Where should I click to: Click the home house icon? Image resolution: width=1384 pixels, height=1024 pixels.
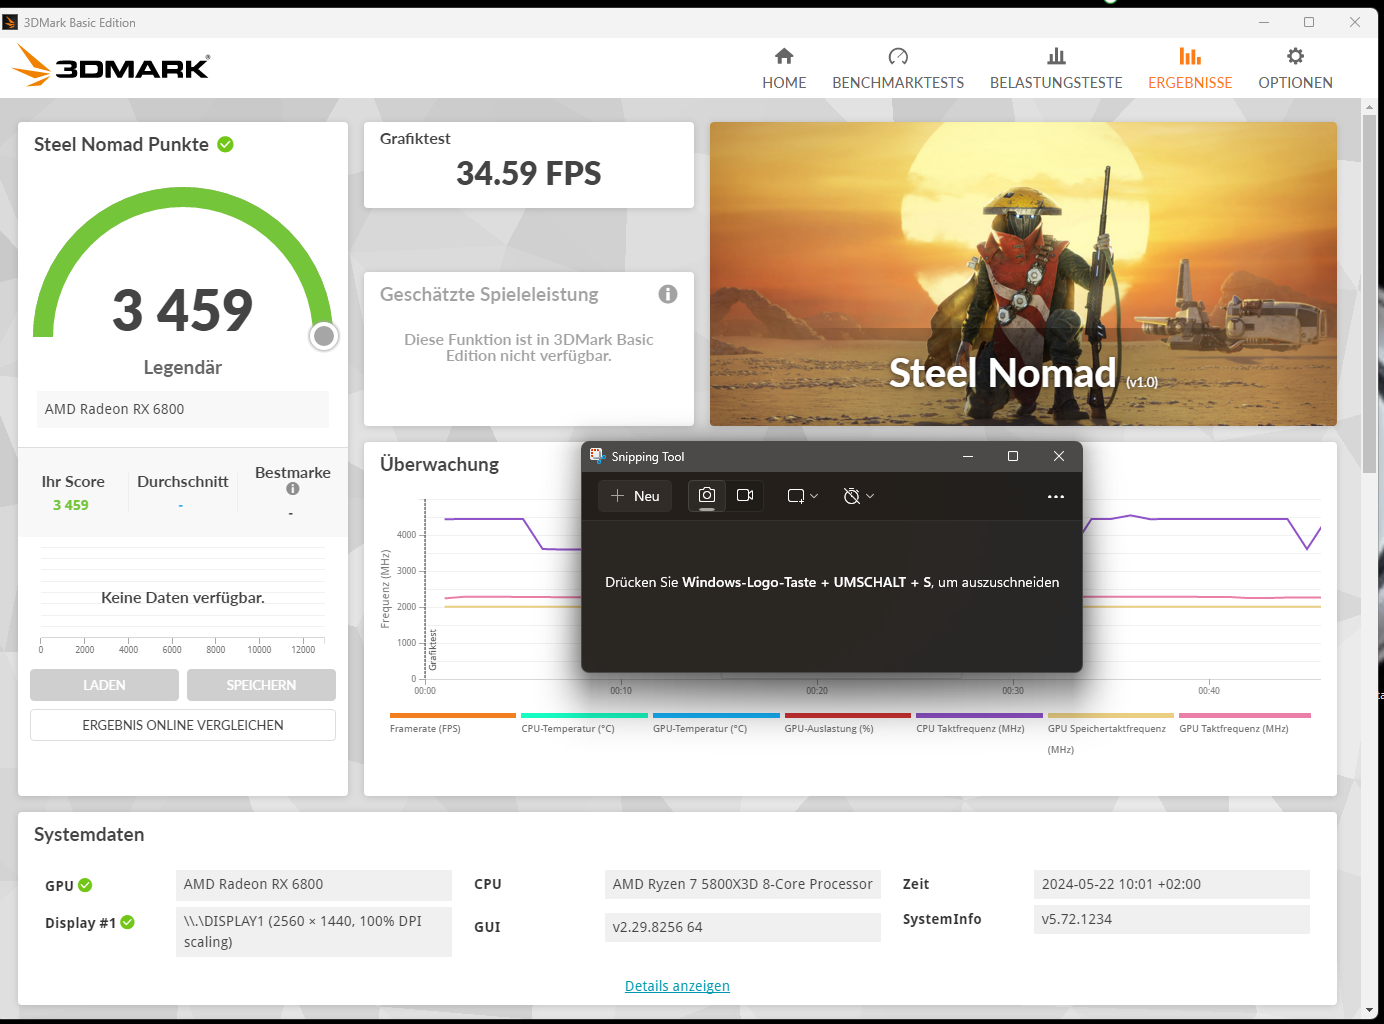[784, 56]
